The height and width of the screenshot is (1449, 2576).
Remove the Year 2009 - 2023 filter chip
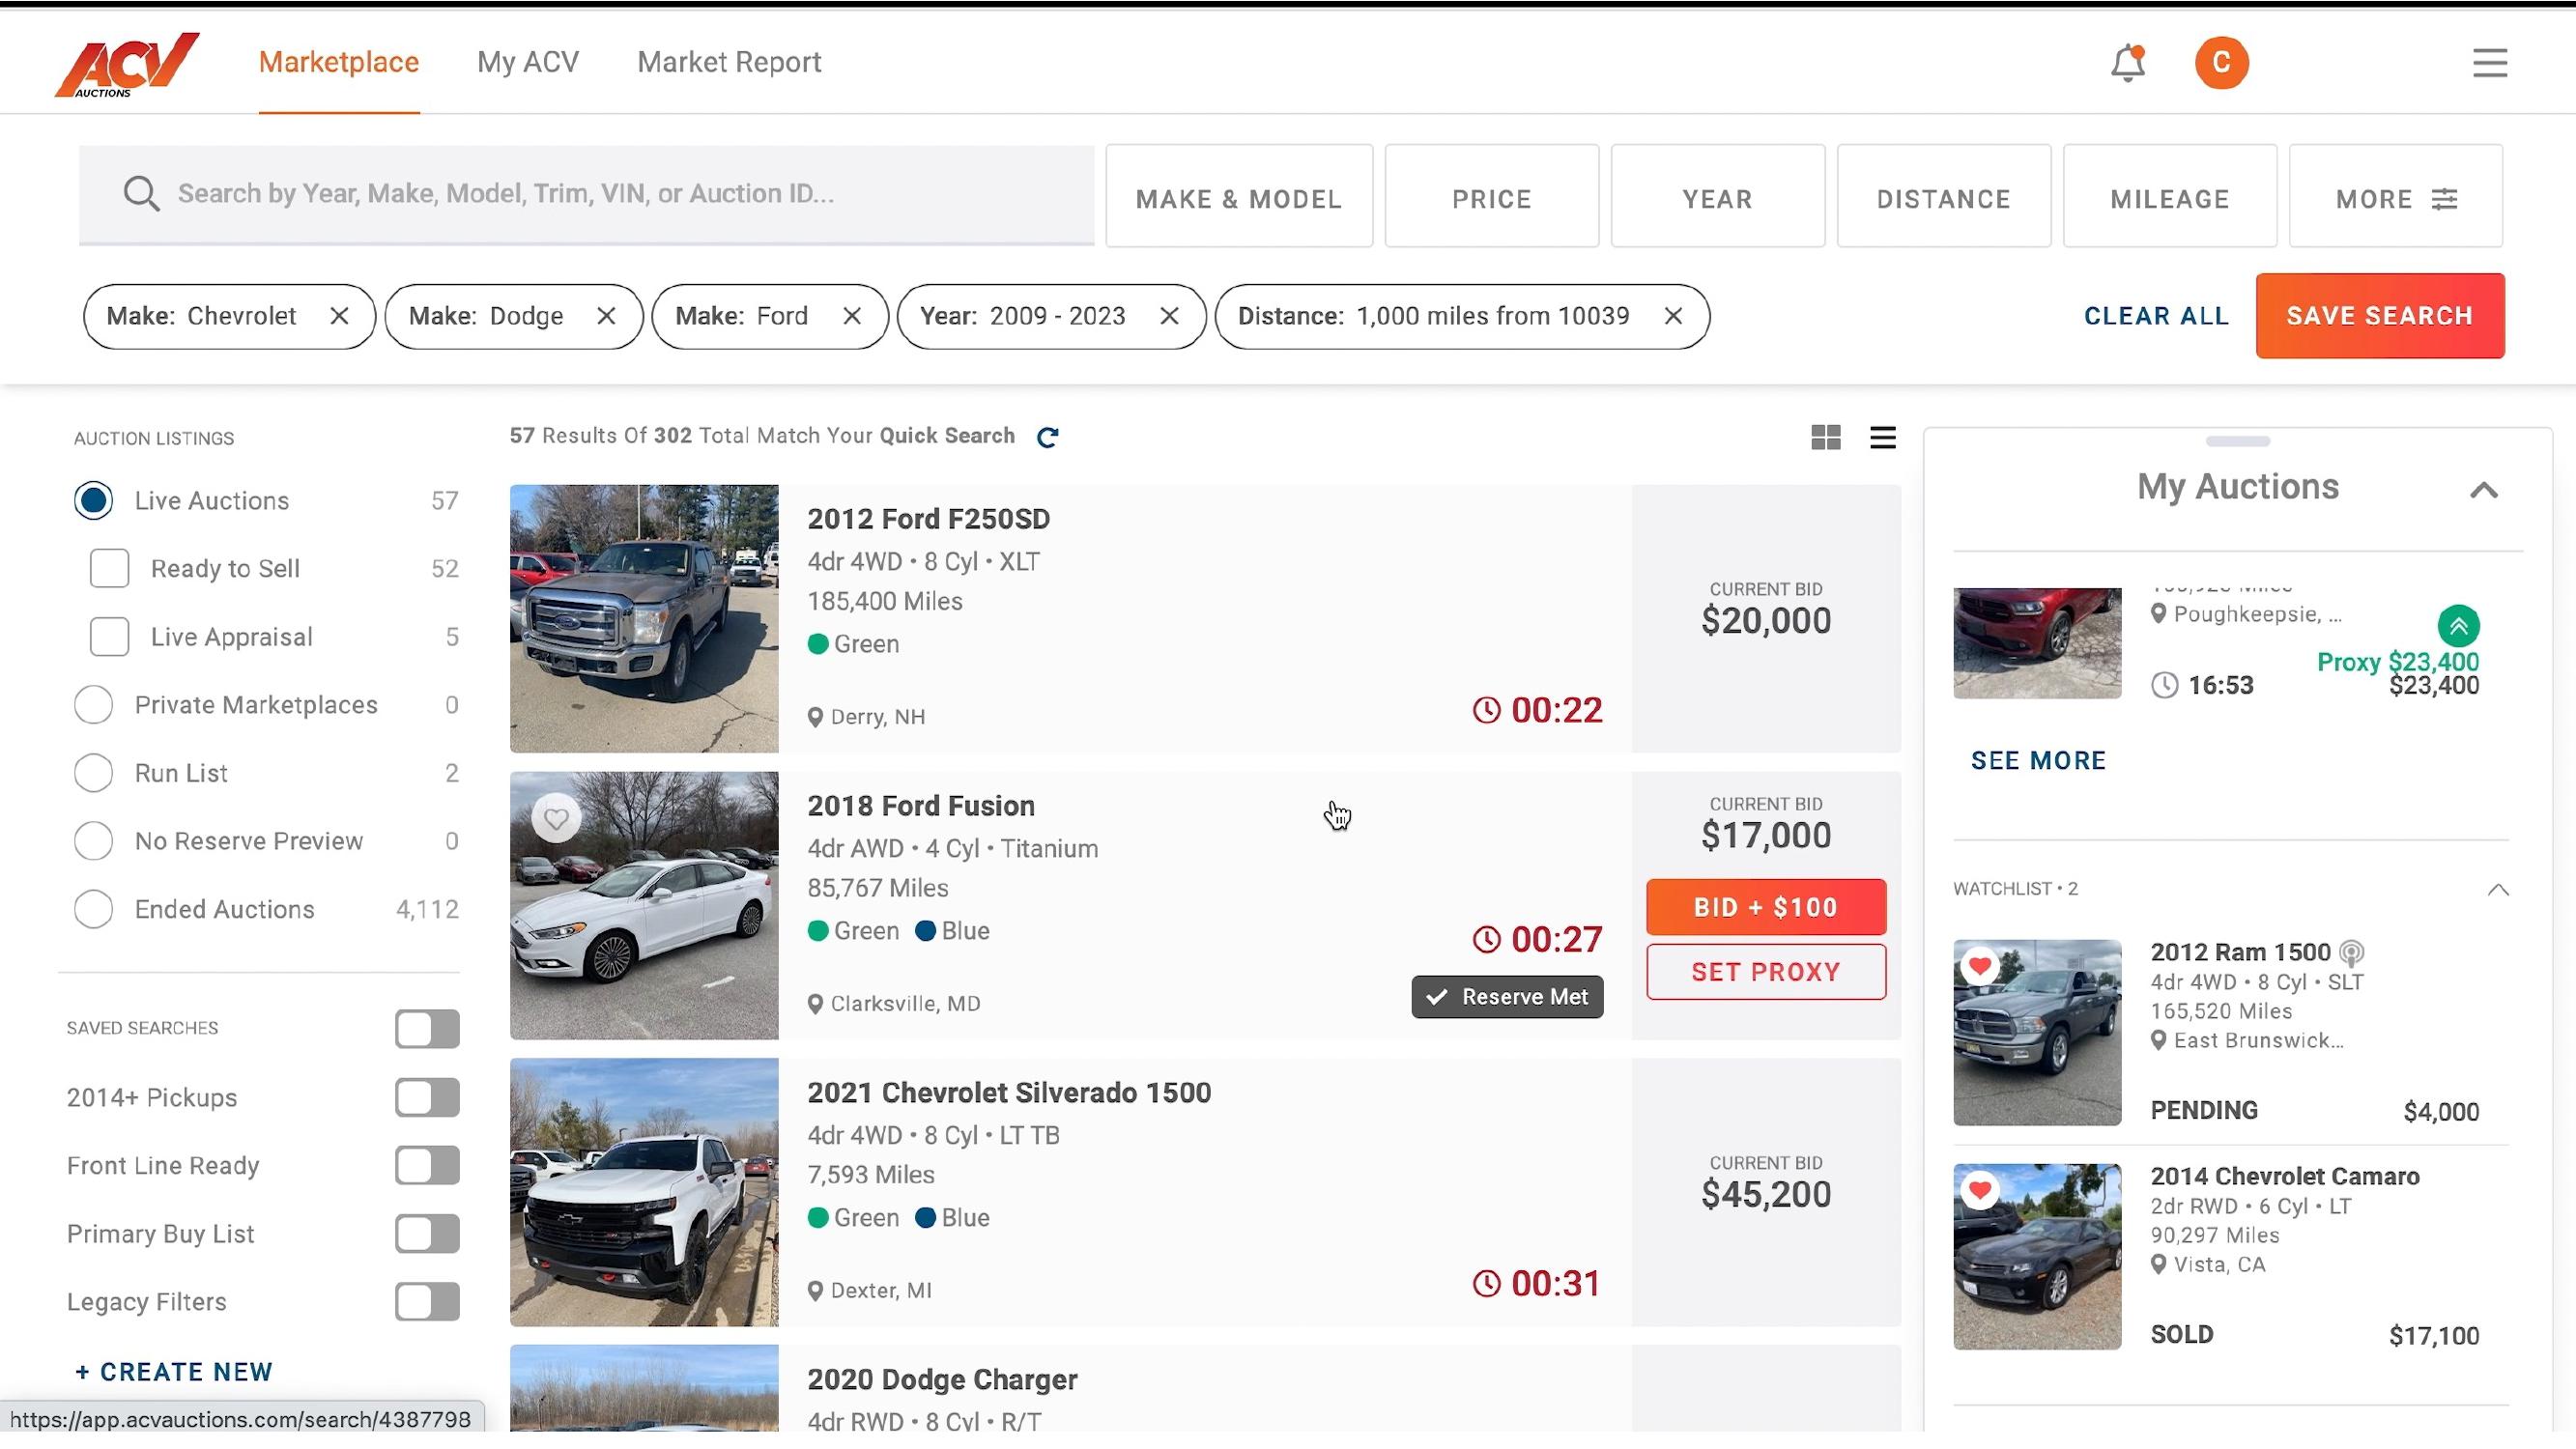[x=1169, y=316]
